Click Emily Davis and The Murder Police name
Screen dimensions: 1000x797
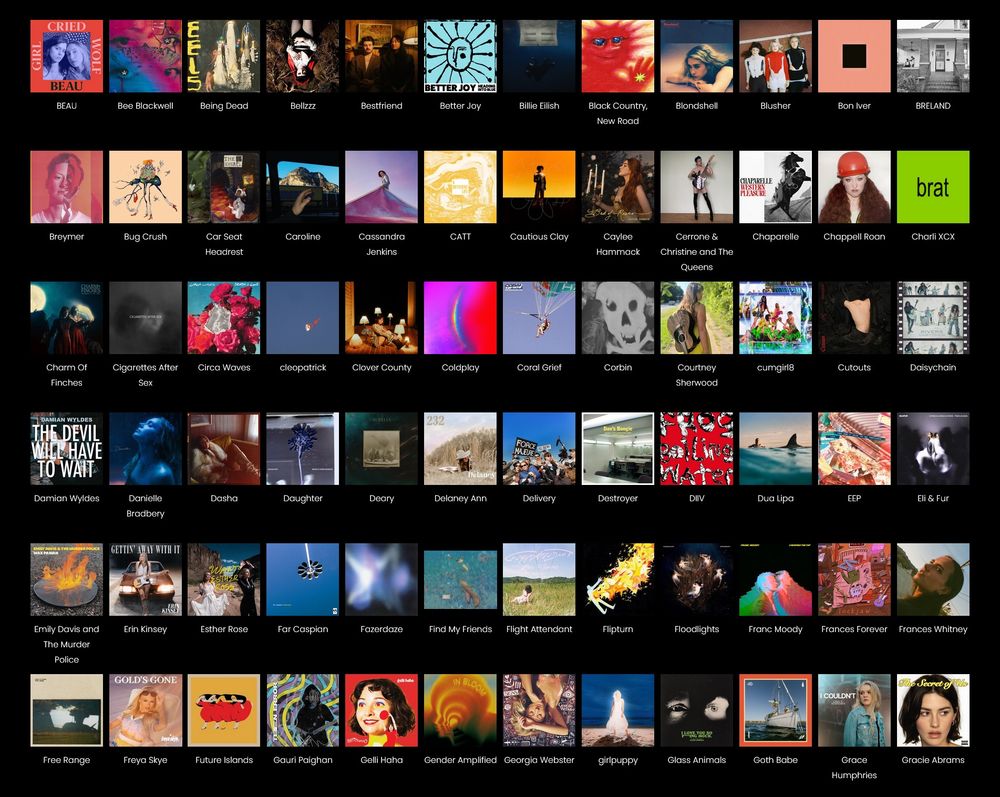coord(66,644)
